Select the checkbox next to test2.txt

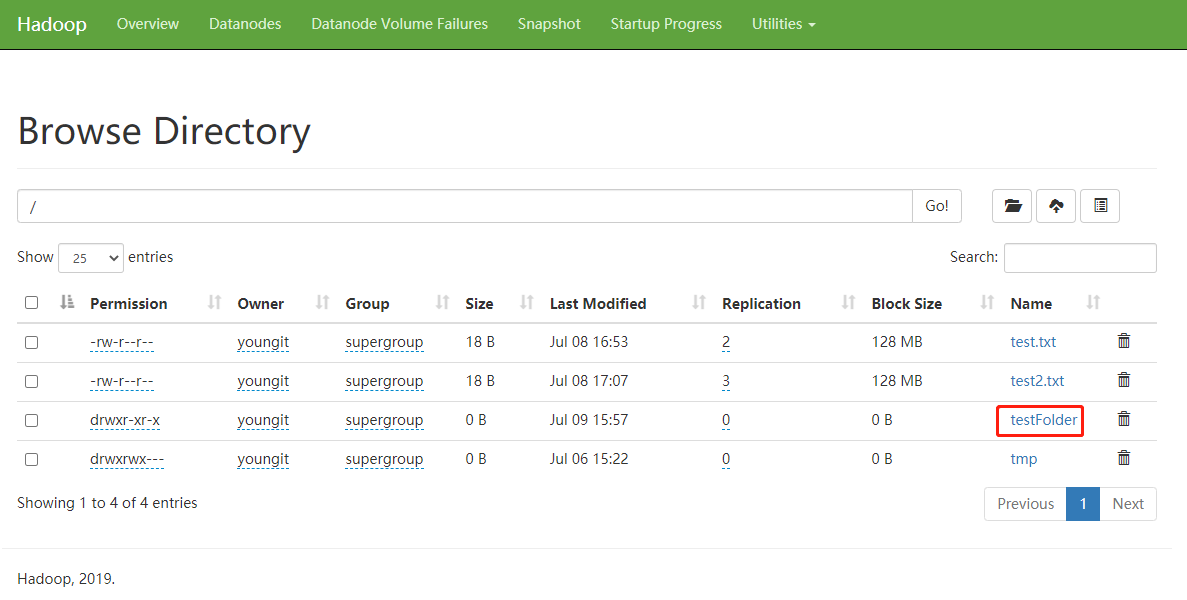pos(31,381)
